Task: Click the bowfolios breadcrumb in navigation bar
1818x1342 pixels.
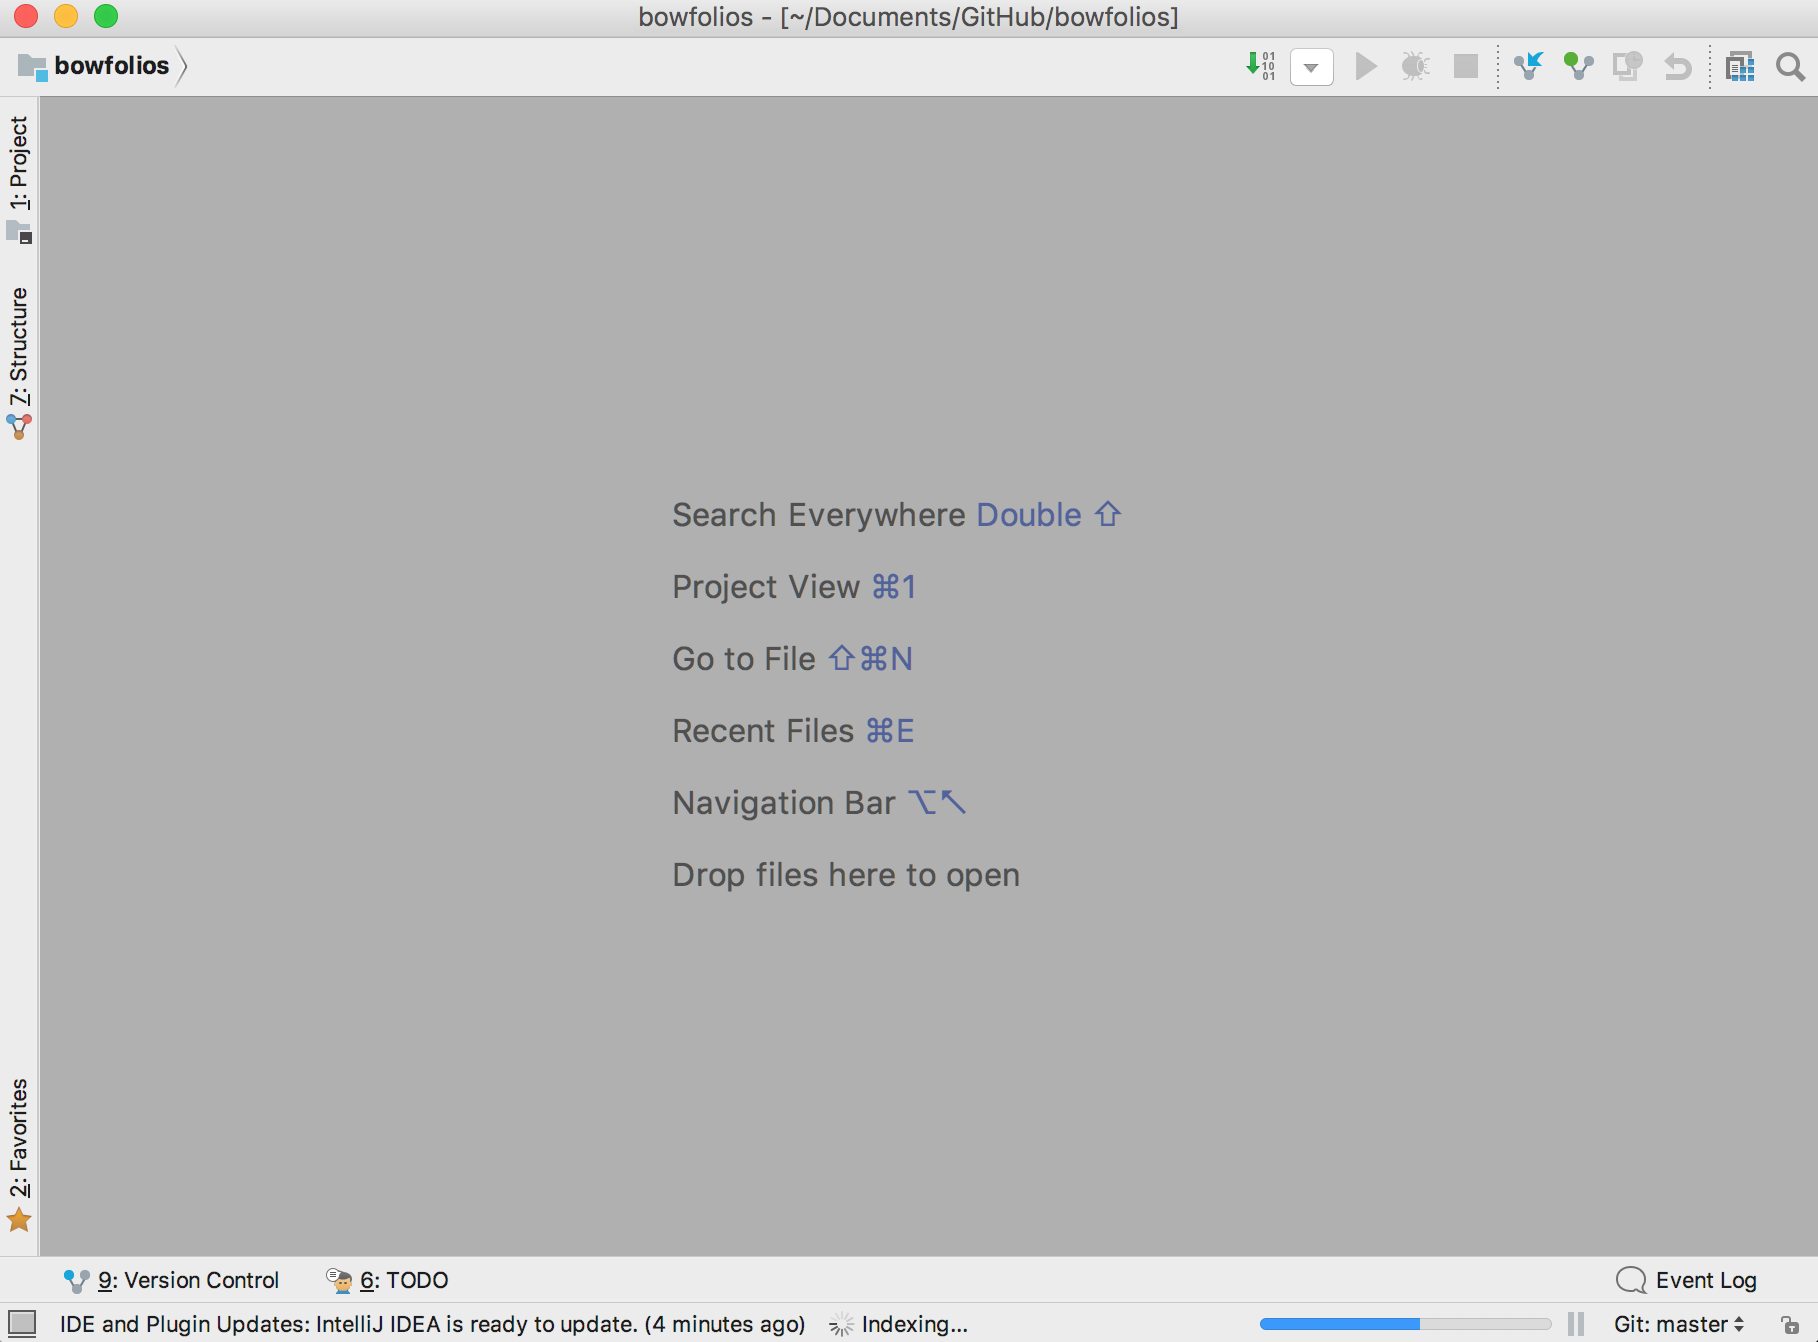Action: pos(112,66)
